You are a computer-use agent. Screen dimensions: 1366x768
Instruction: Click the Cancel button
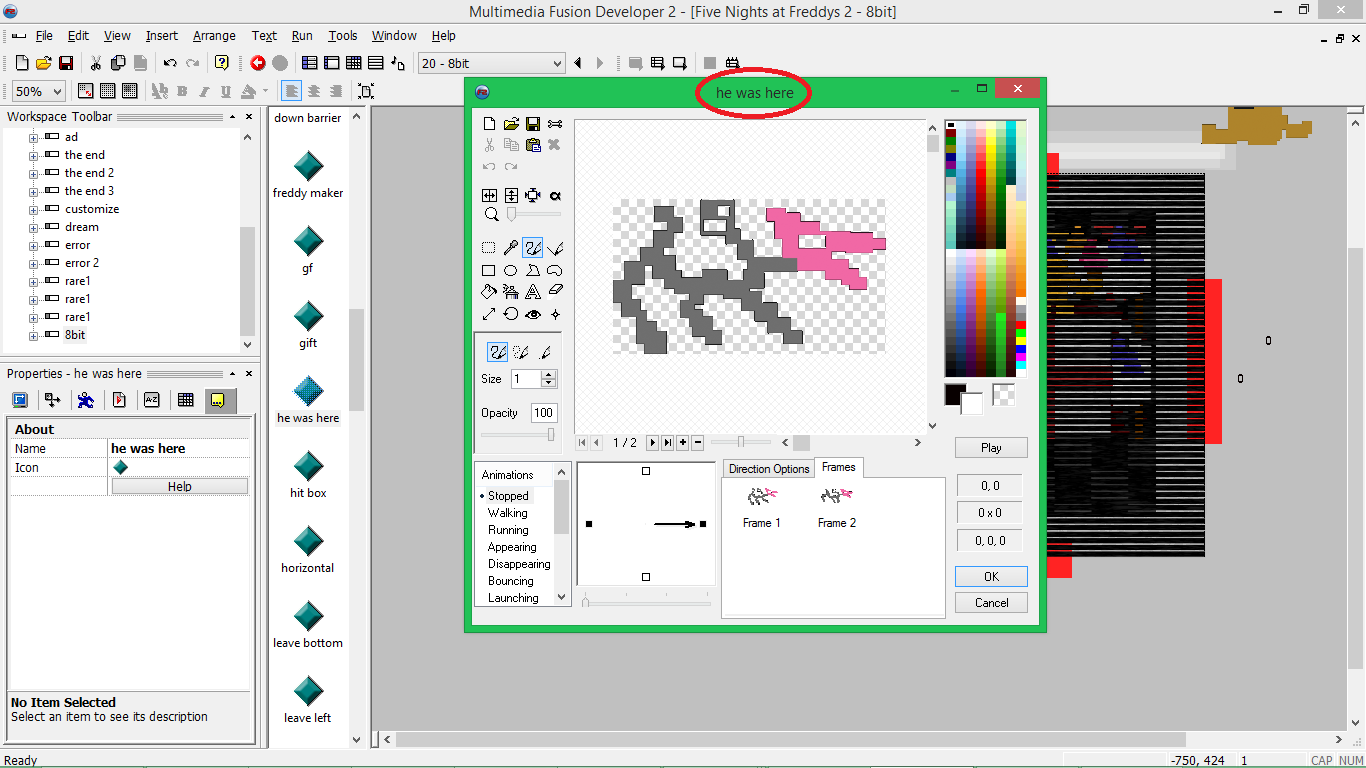click(991, 603)
